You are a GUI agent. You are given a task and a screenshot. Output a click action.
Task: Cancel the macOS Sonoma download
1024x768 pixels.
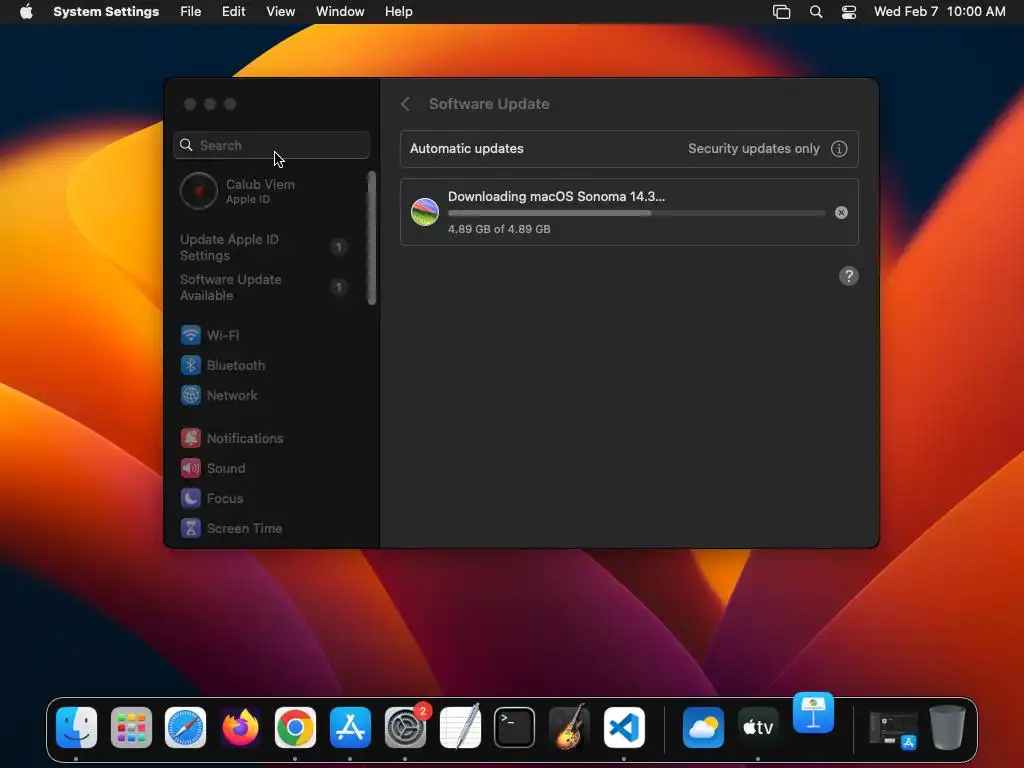[x=841, y=212]
